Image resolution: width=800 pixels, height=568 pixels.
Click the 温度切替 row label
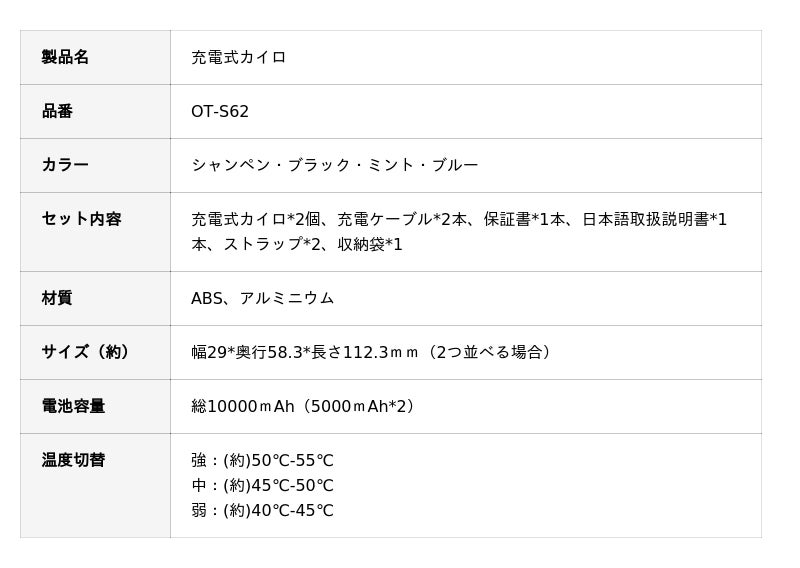(73, 460)
